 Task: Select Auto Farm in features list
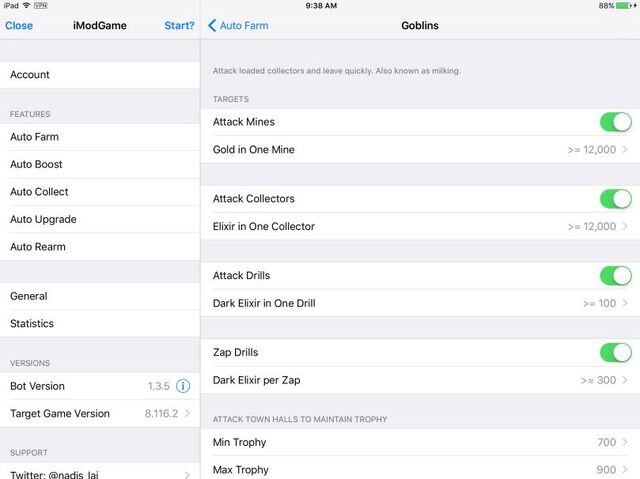click(x=100, y=137)
